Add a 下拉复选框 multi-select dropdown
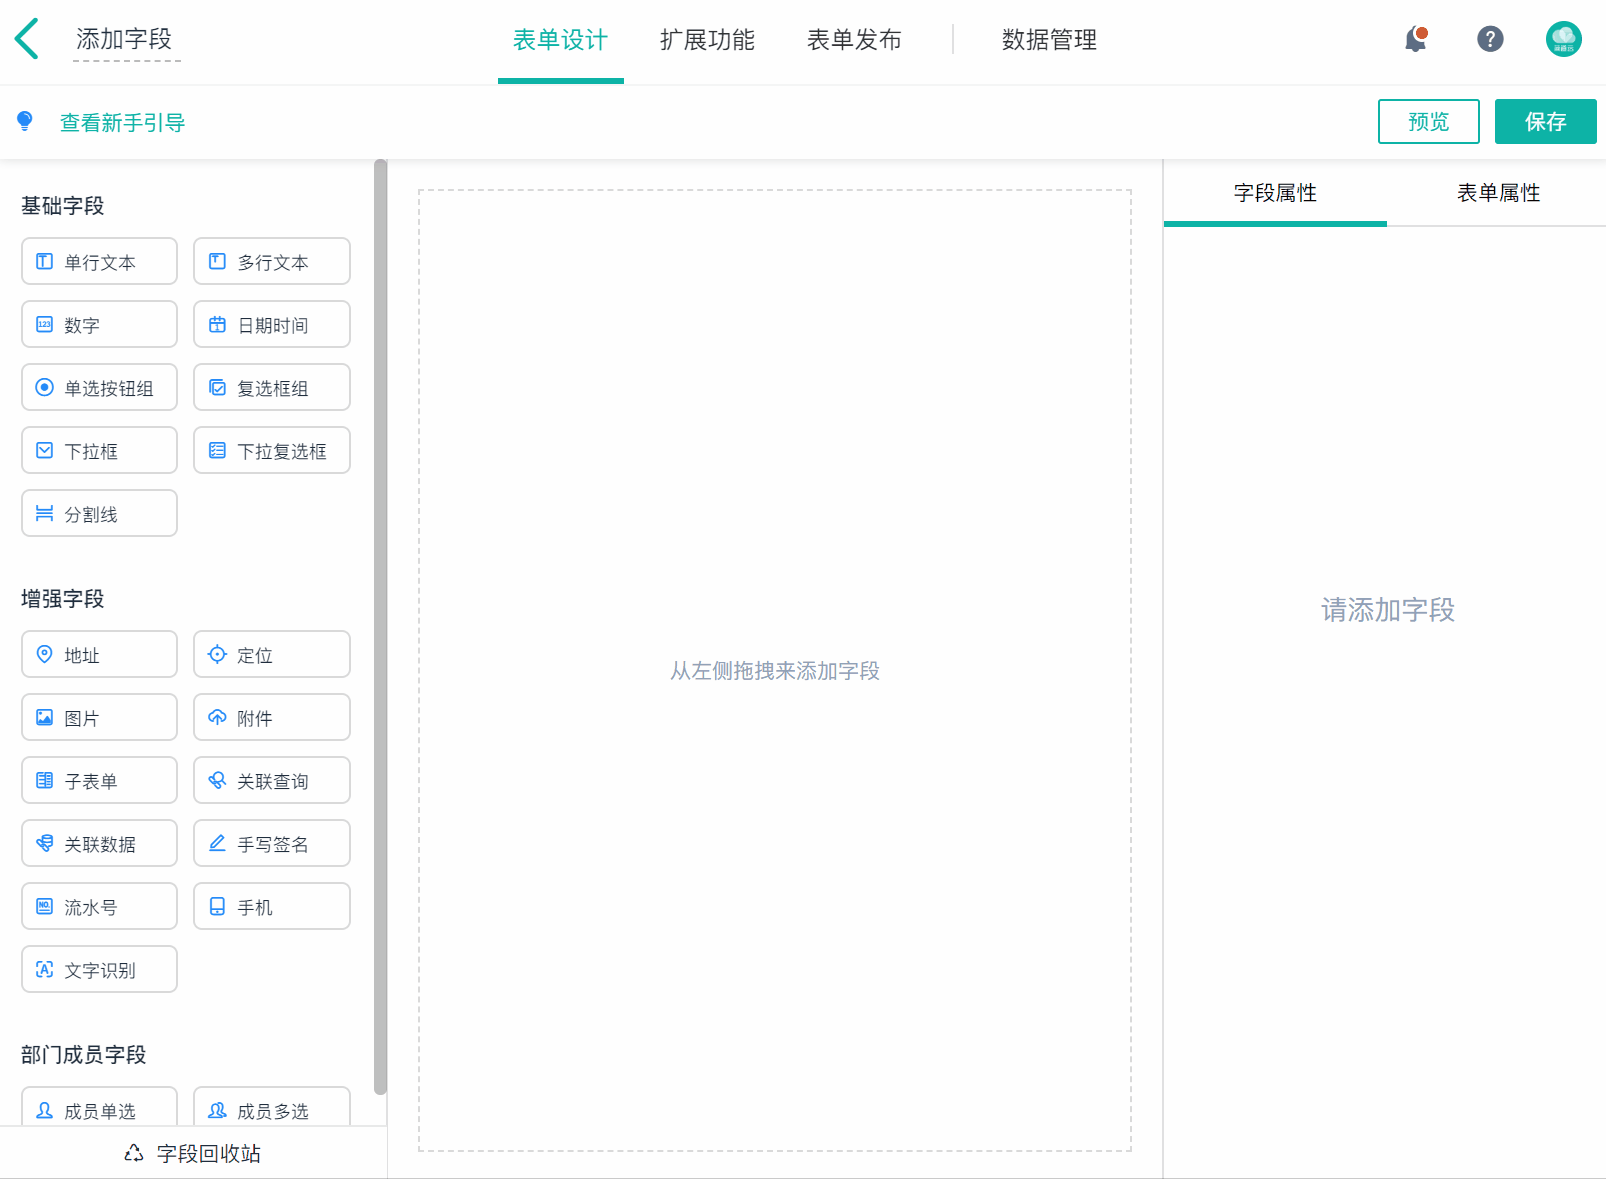1606x1179 pixels. point(271,451)
